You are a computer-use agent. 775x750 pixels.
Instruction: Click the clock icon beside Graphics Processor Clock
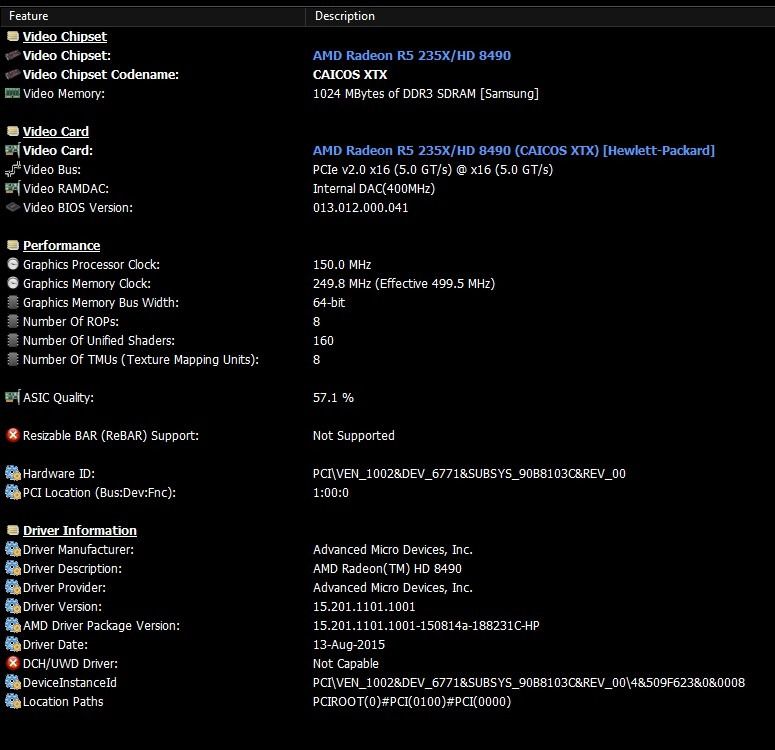click(13, 264)
